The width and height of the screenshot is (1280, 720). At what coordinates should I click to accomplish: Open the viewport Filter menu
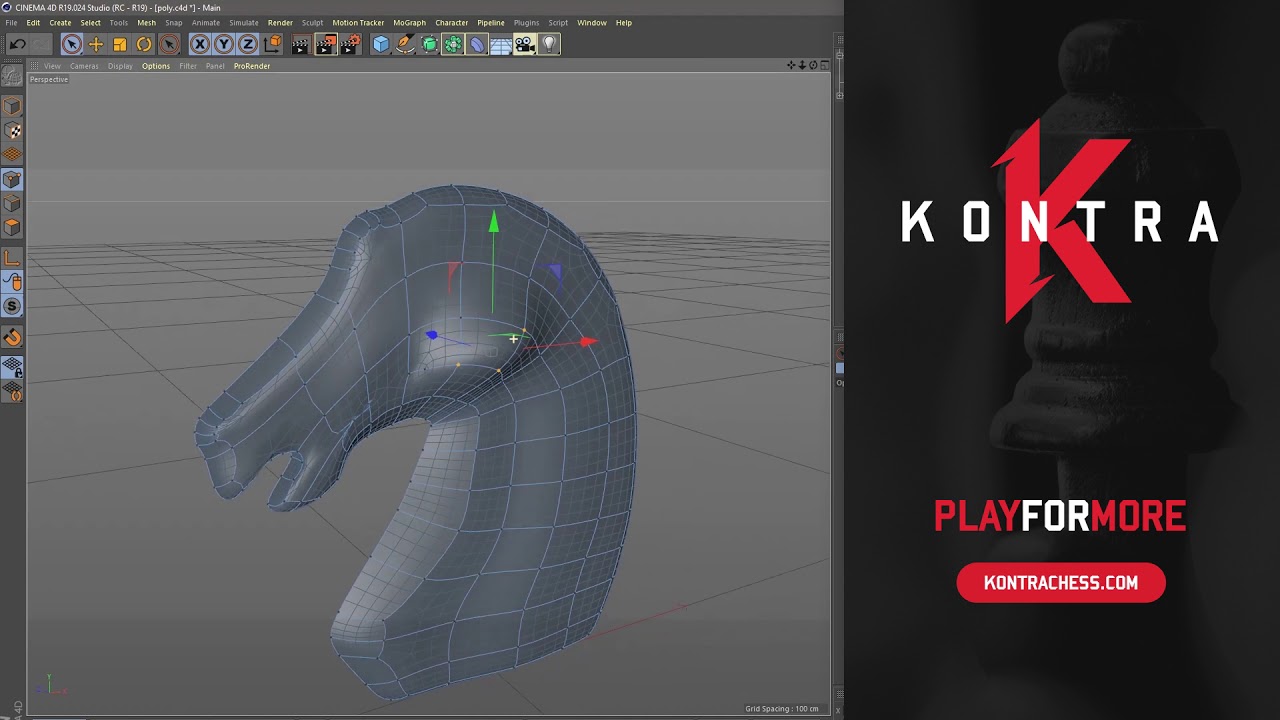coord(188,66)
